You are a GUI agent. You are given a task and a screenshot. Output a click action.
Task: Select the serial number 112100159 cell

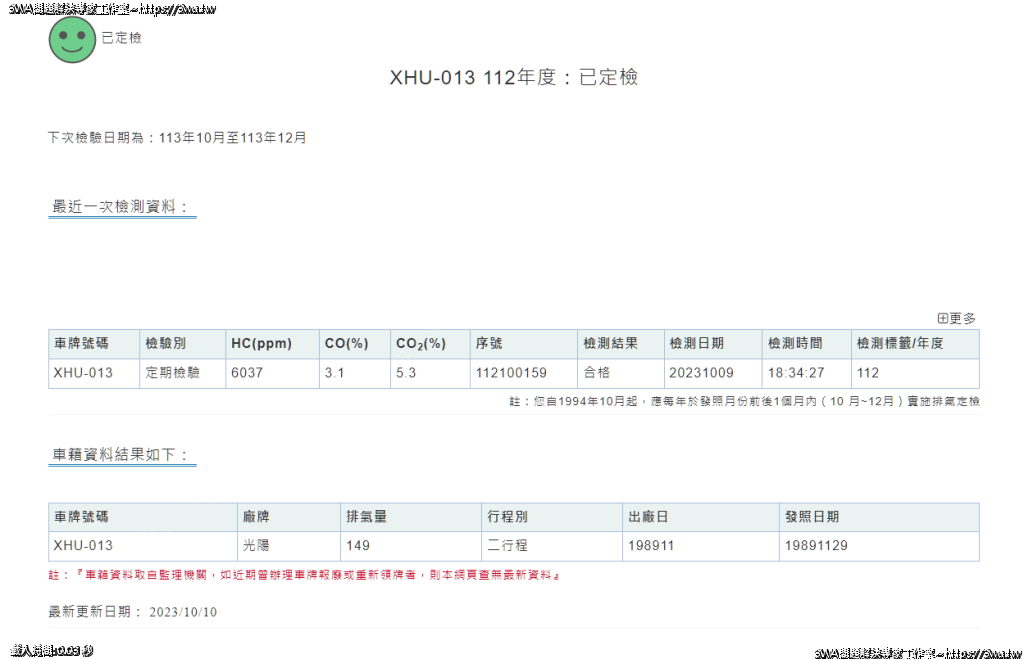511,373
